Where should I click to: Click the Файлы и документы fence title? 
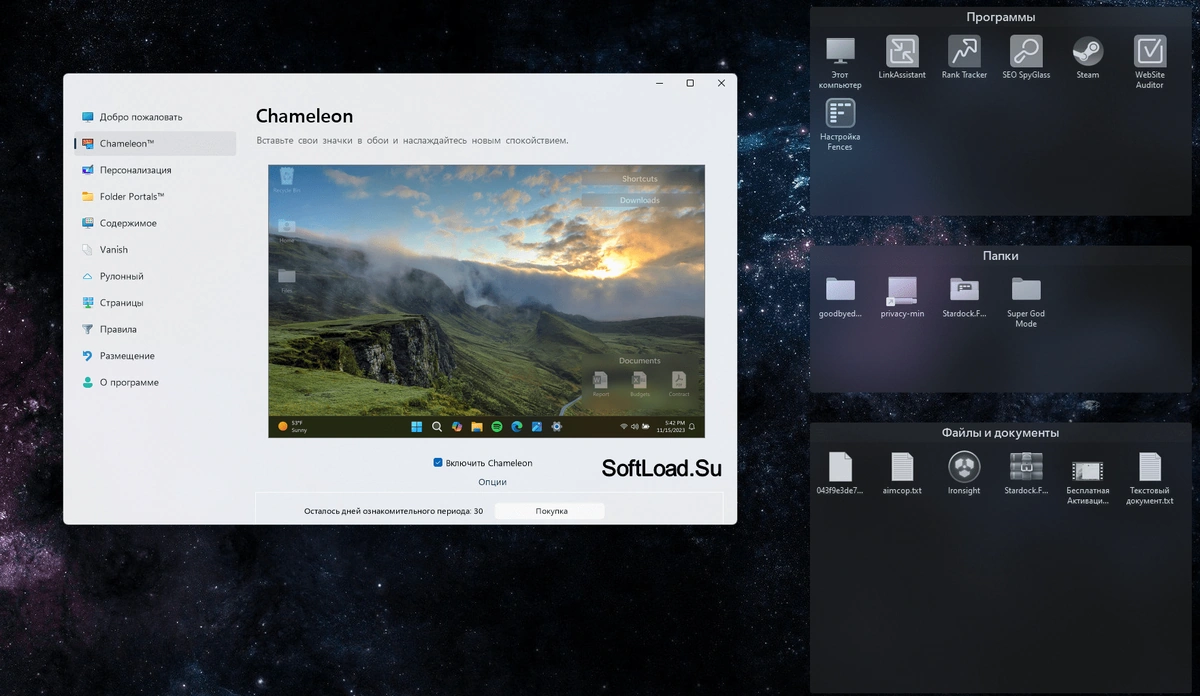tap(1000, 433)
